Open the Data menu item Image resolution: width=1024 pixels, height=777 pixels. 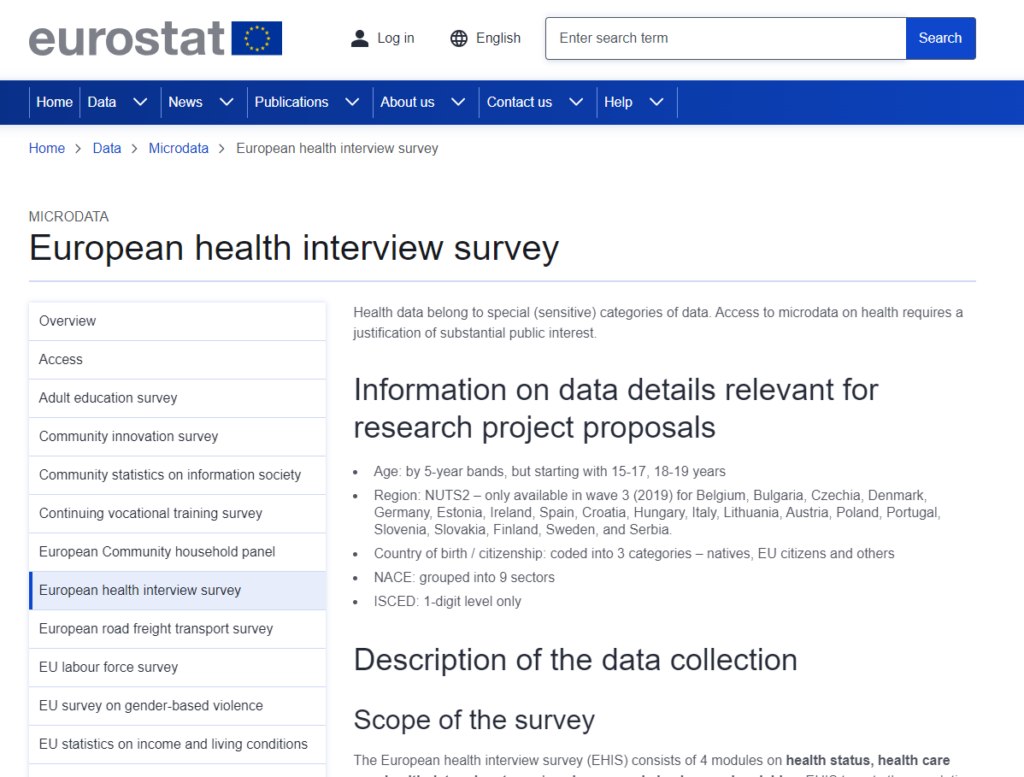[x=102, y=102]
